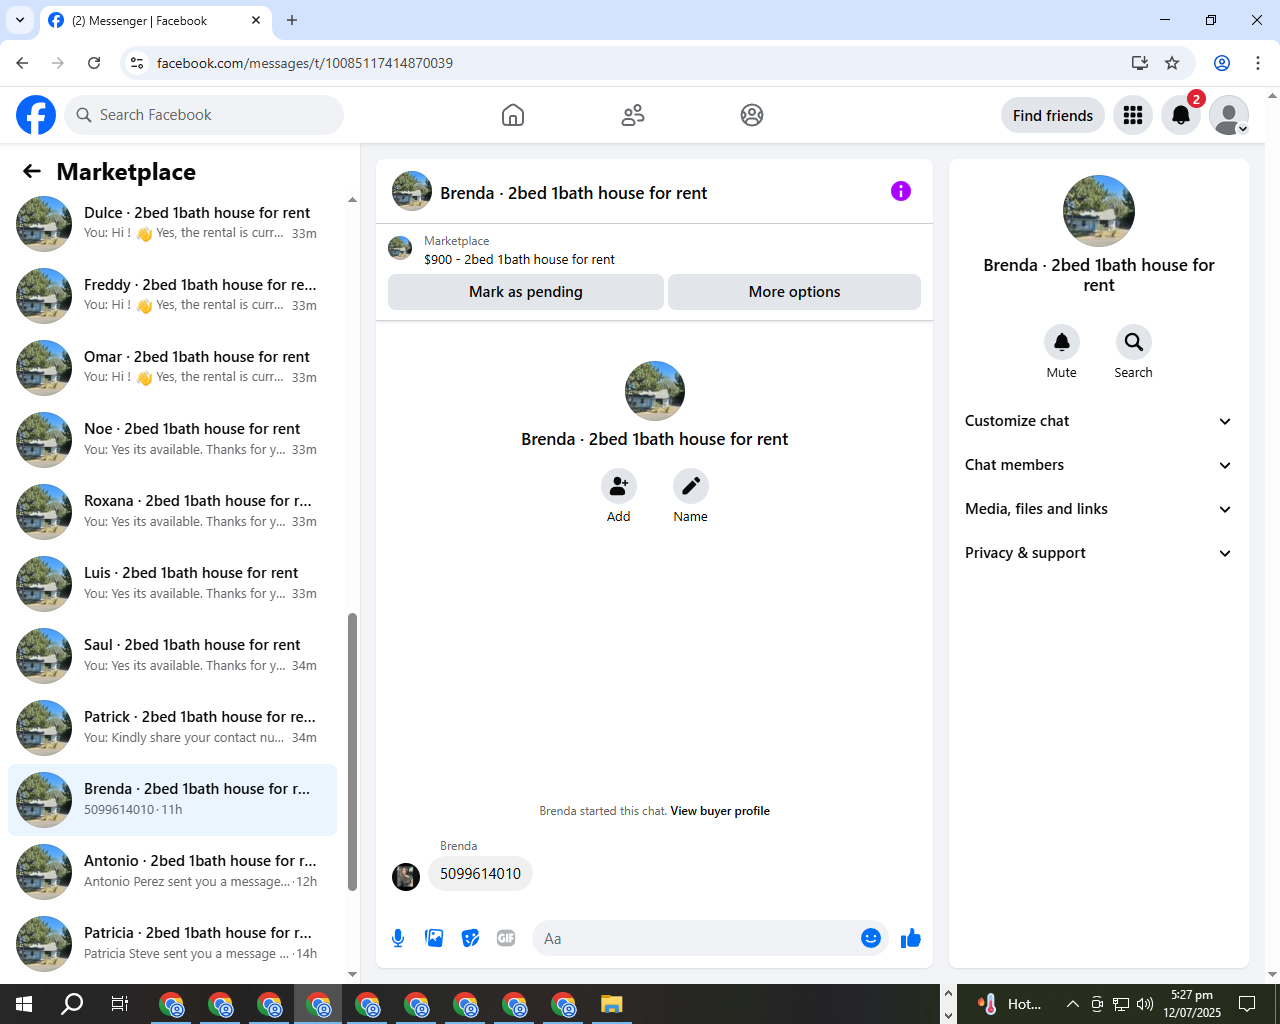
Task: Open the account profile avatar menu
Action: 1229,115
